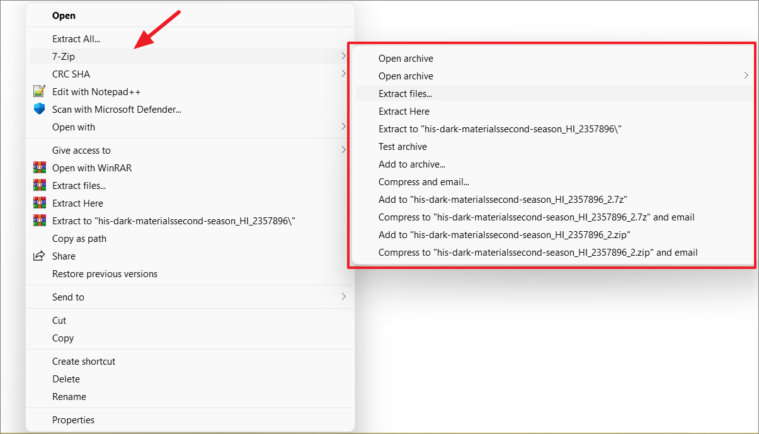Expand the Open with submenu chevron
Screen dimensions: 759x434
(343, 127)
